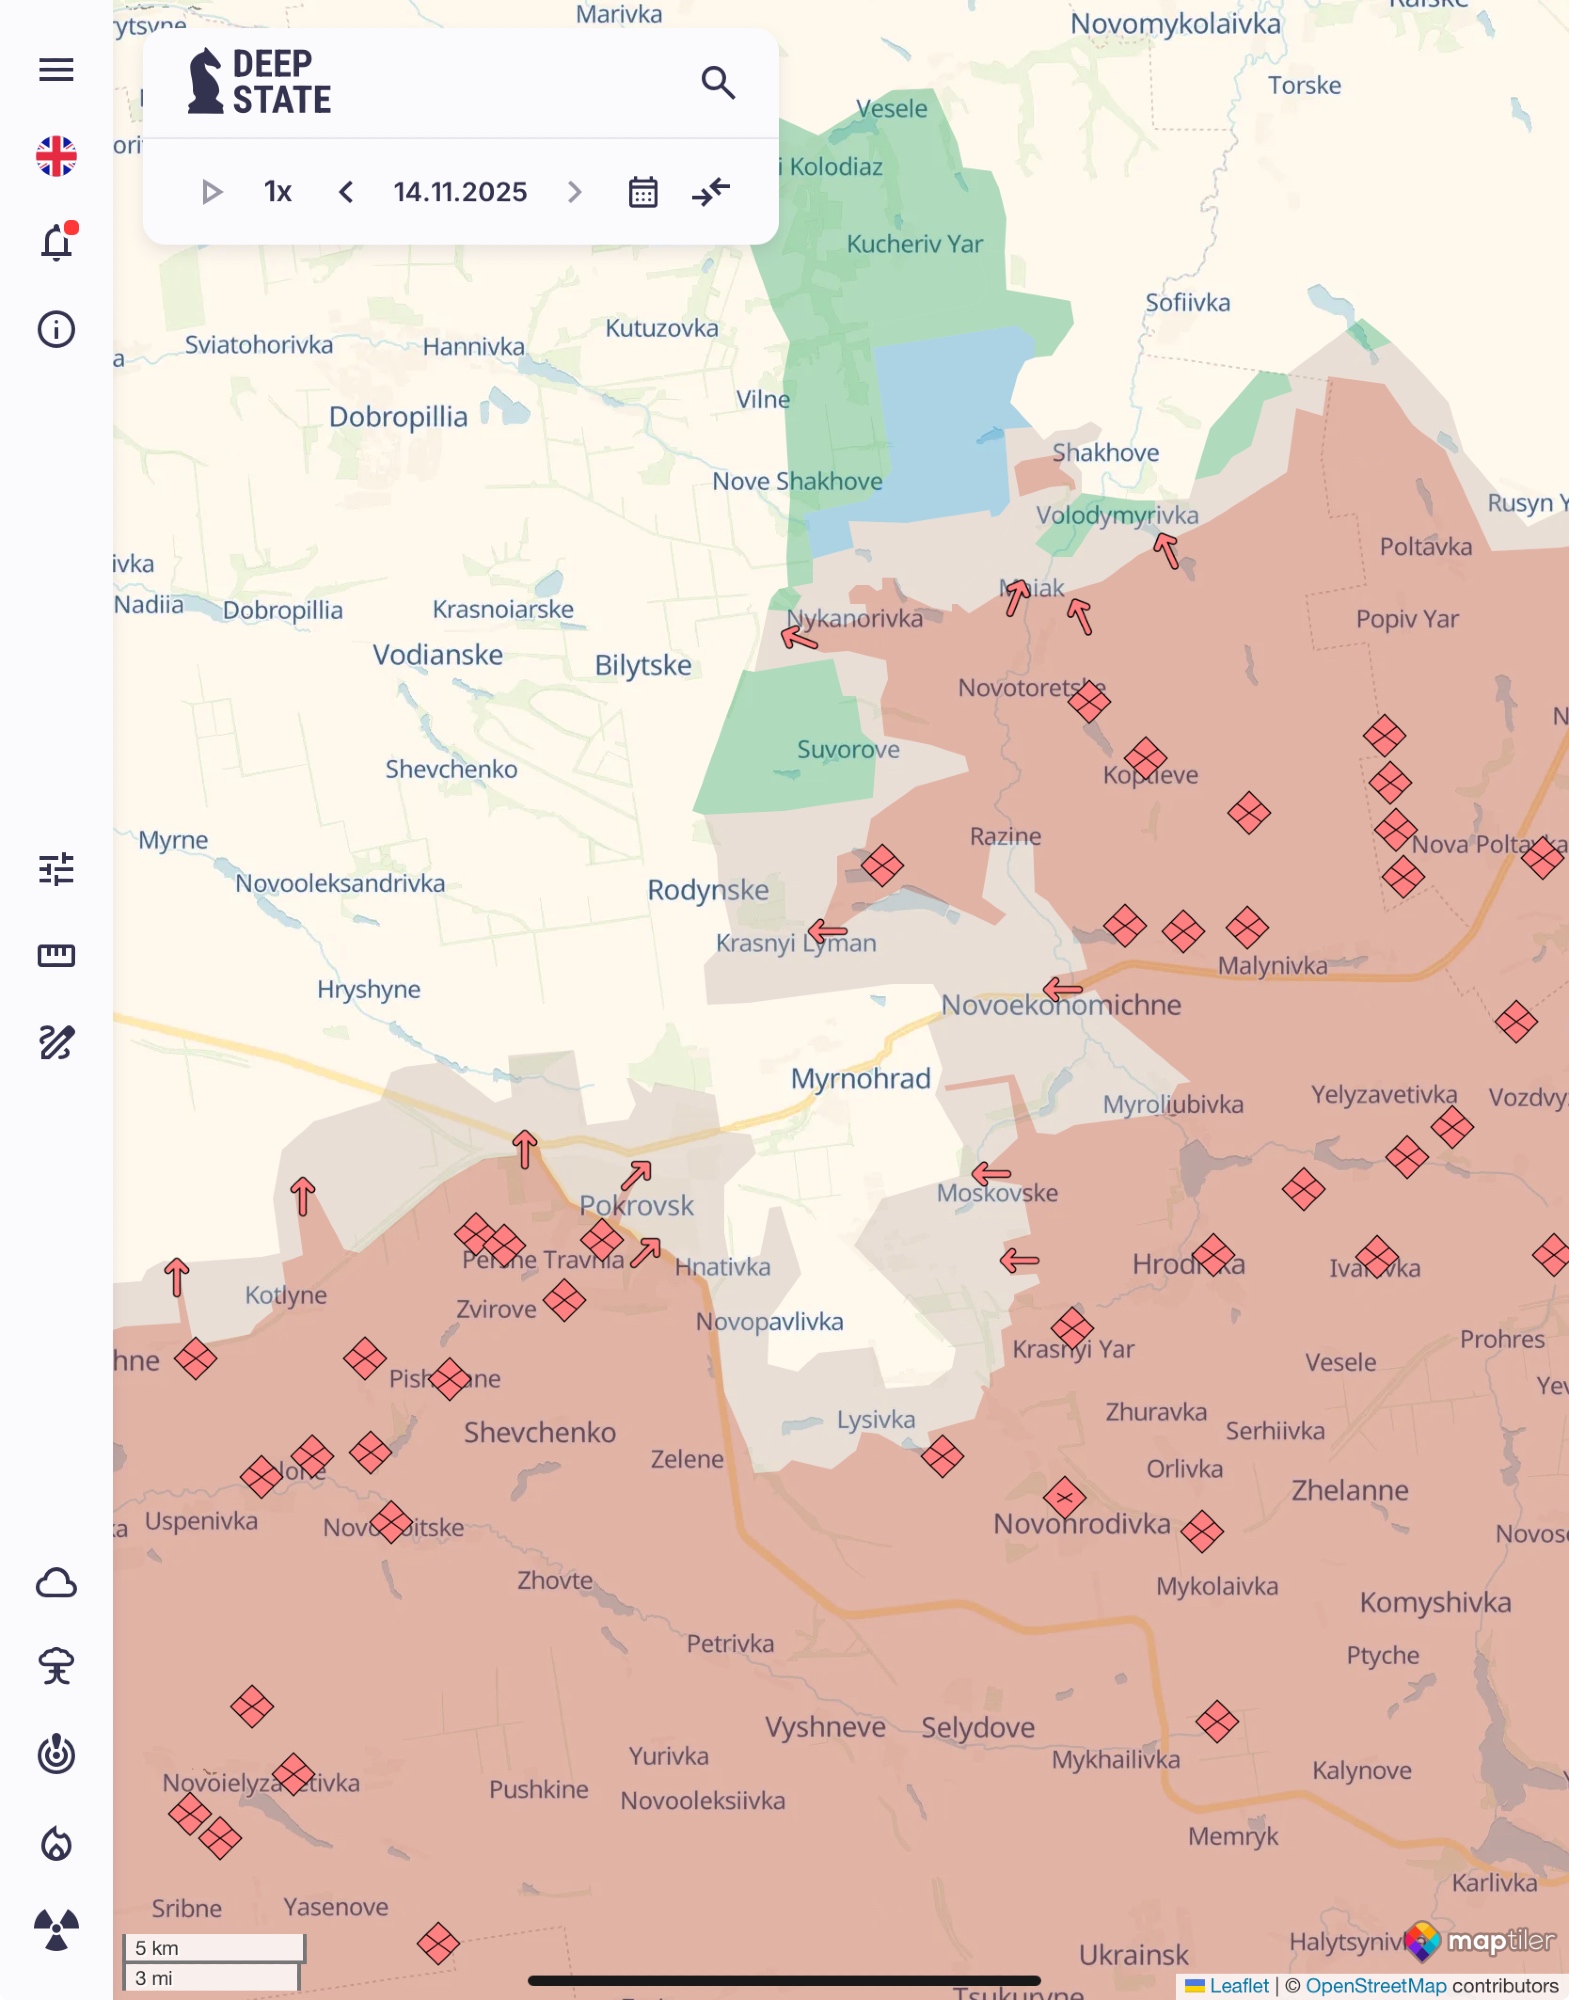Viewport: 1569px width, 2000px height.
Task: Open the notifications bell
Action: (56, 243)
